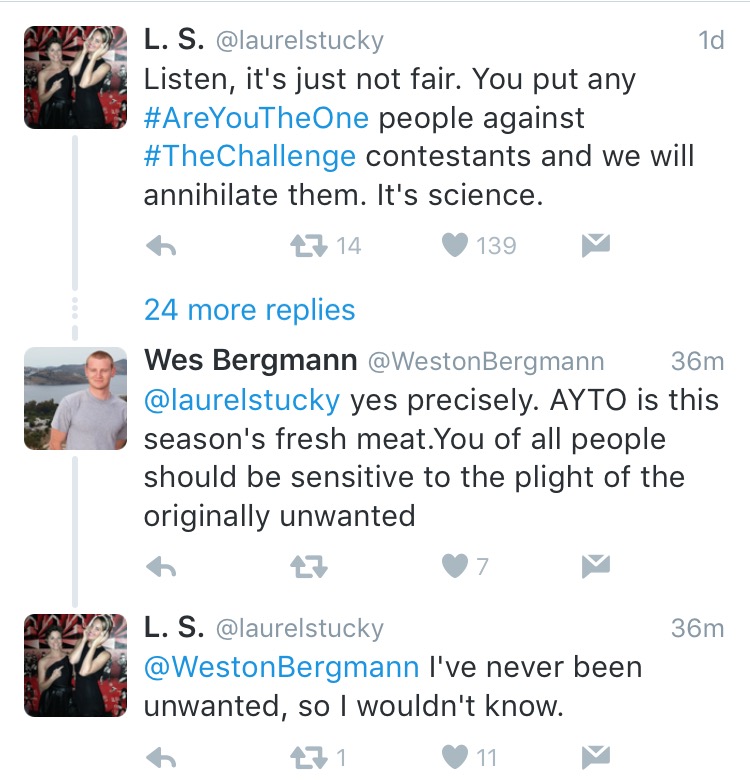The width and height of the screenshot is (750, 780).
Task: Open L. S. avatar on the top tweet
Action: click(x=76, y=78)
